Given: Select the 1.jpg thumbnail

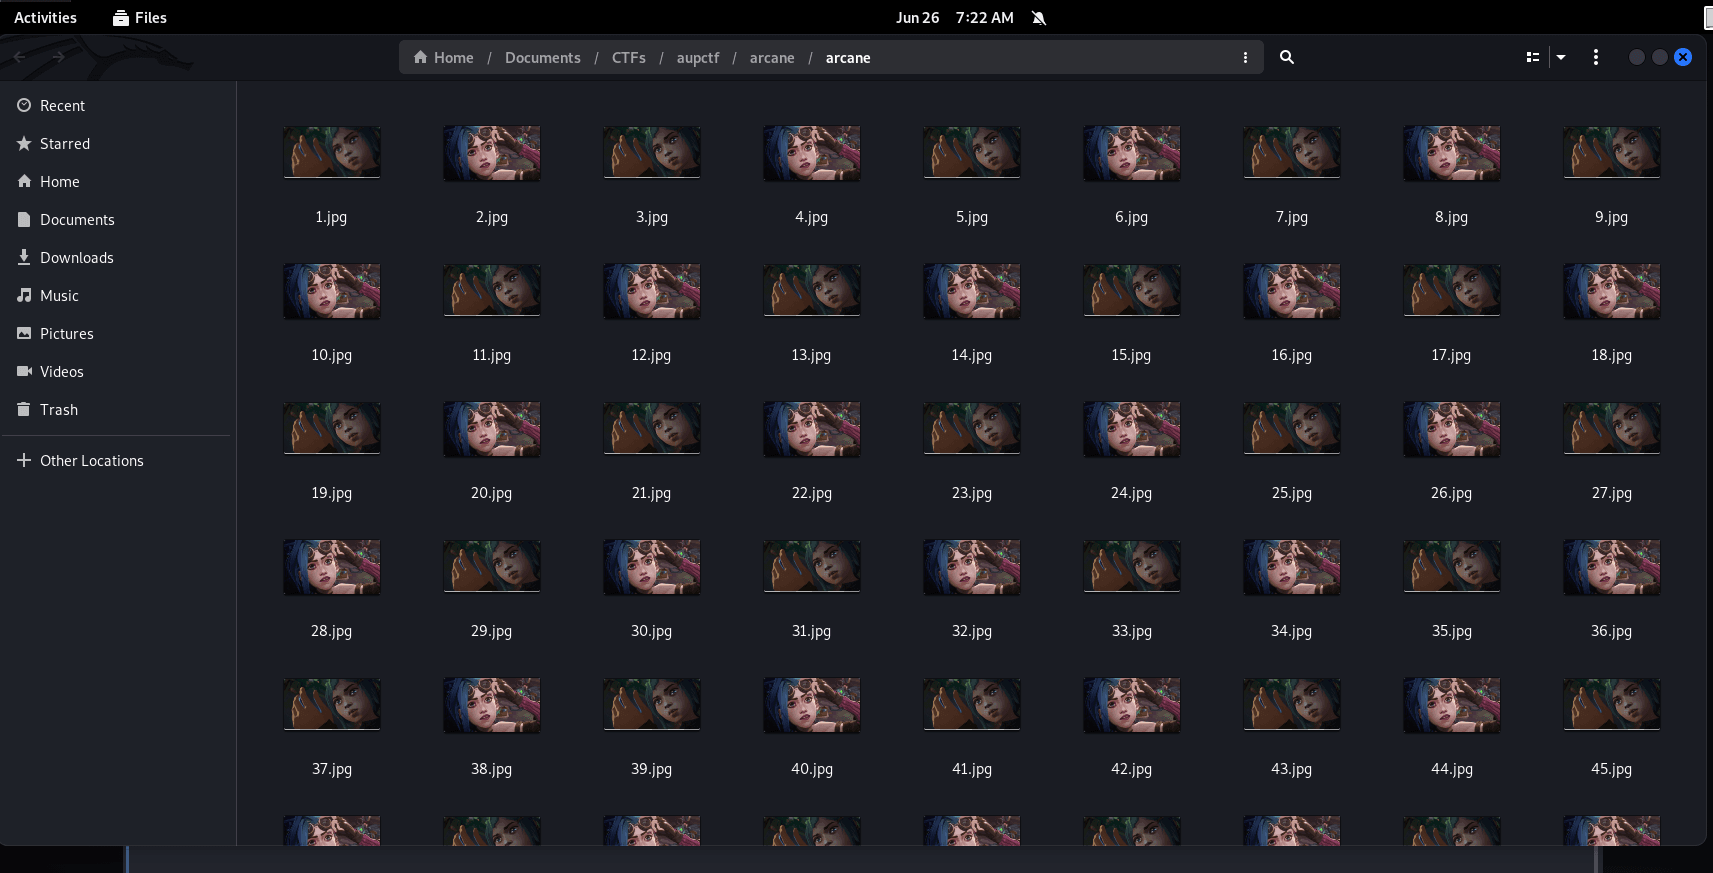Looking at the screenshot, I should (x=332, y=152).
